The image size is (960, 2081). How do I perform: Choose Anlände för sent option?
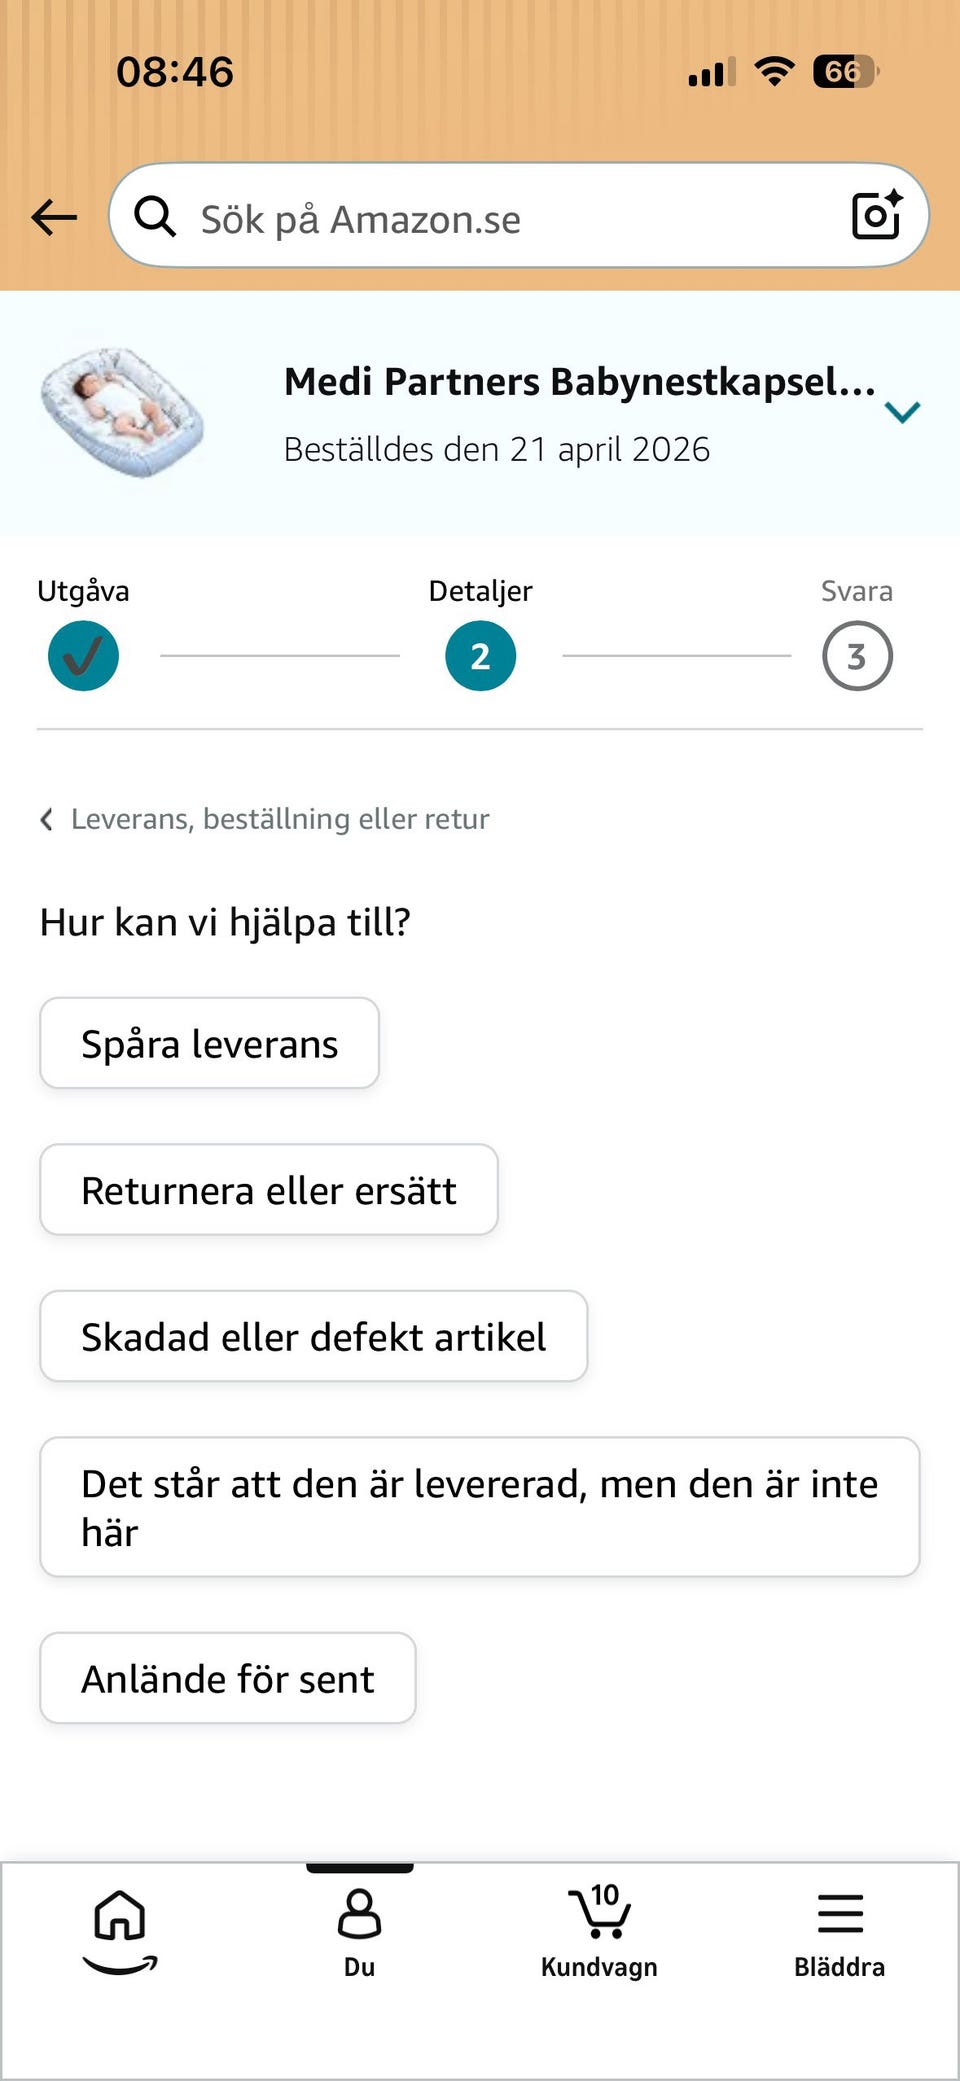click(227, 1678)
